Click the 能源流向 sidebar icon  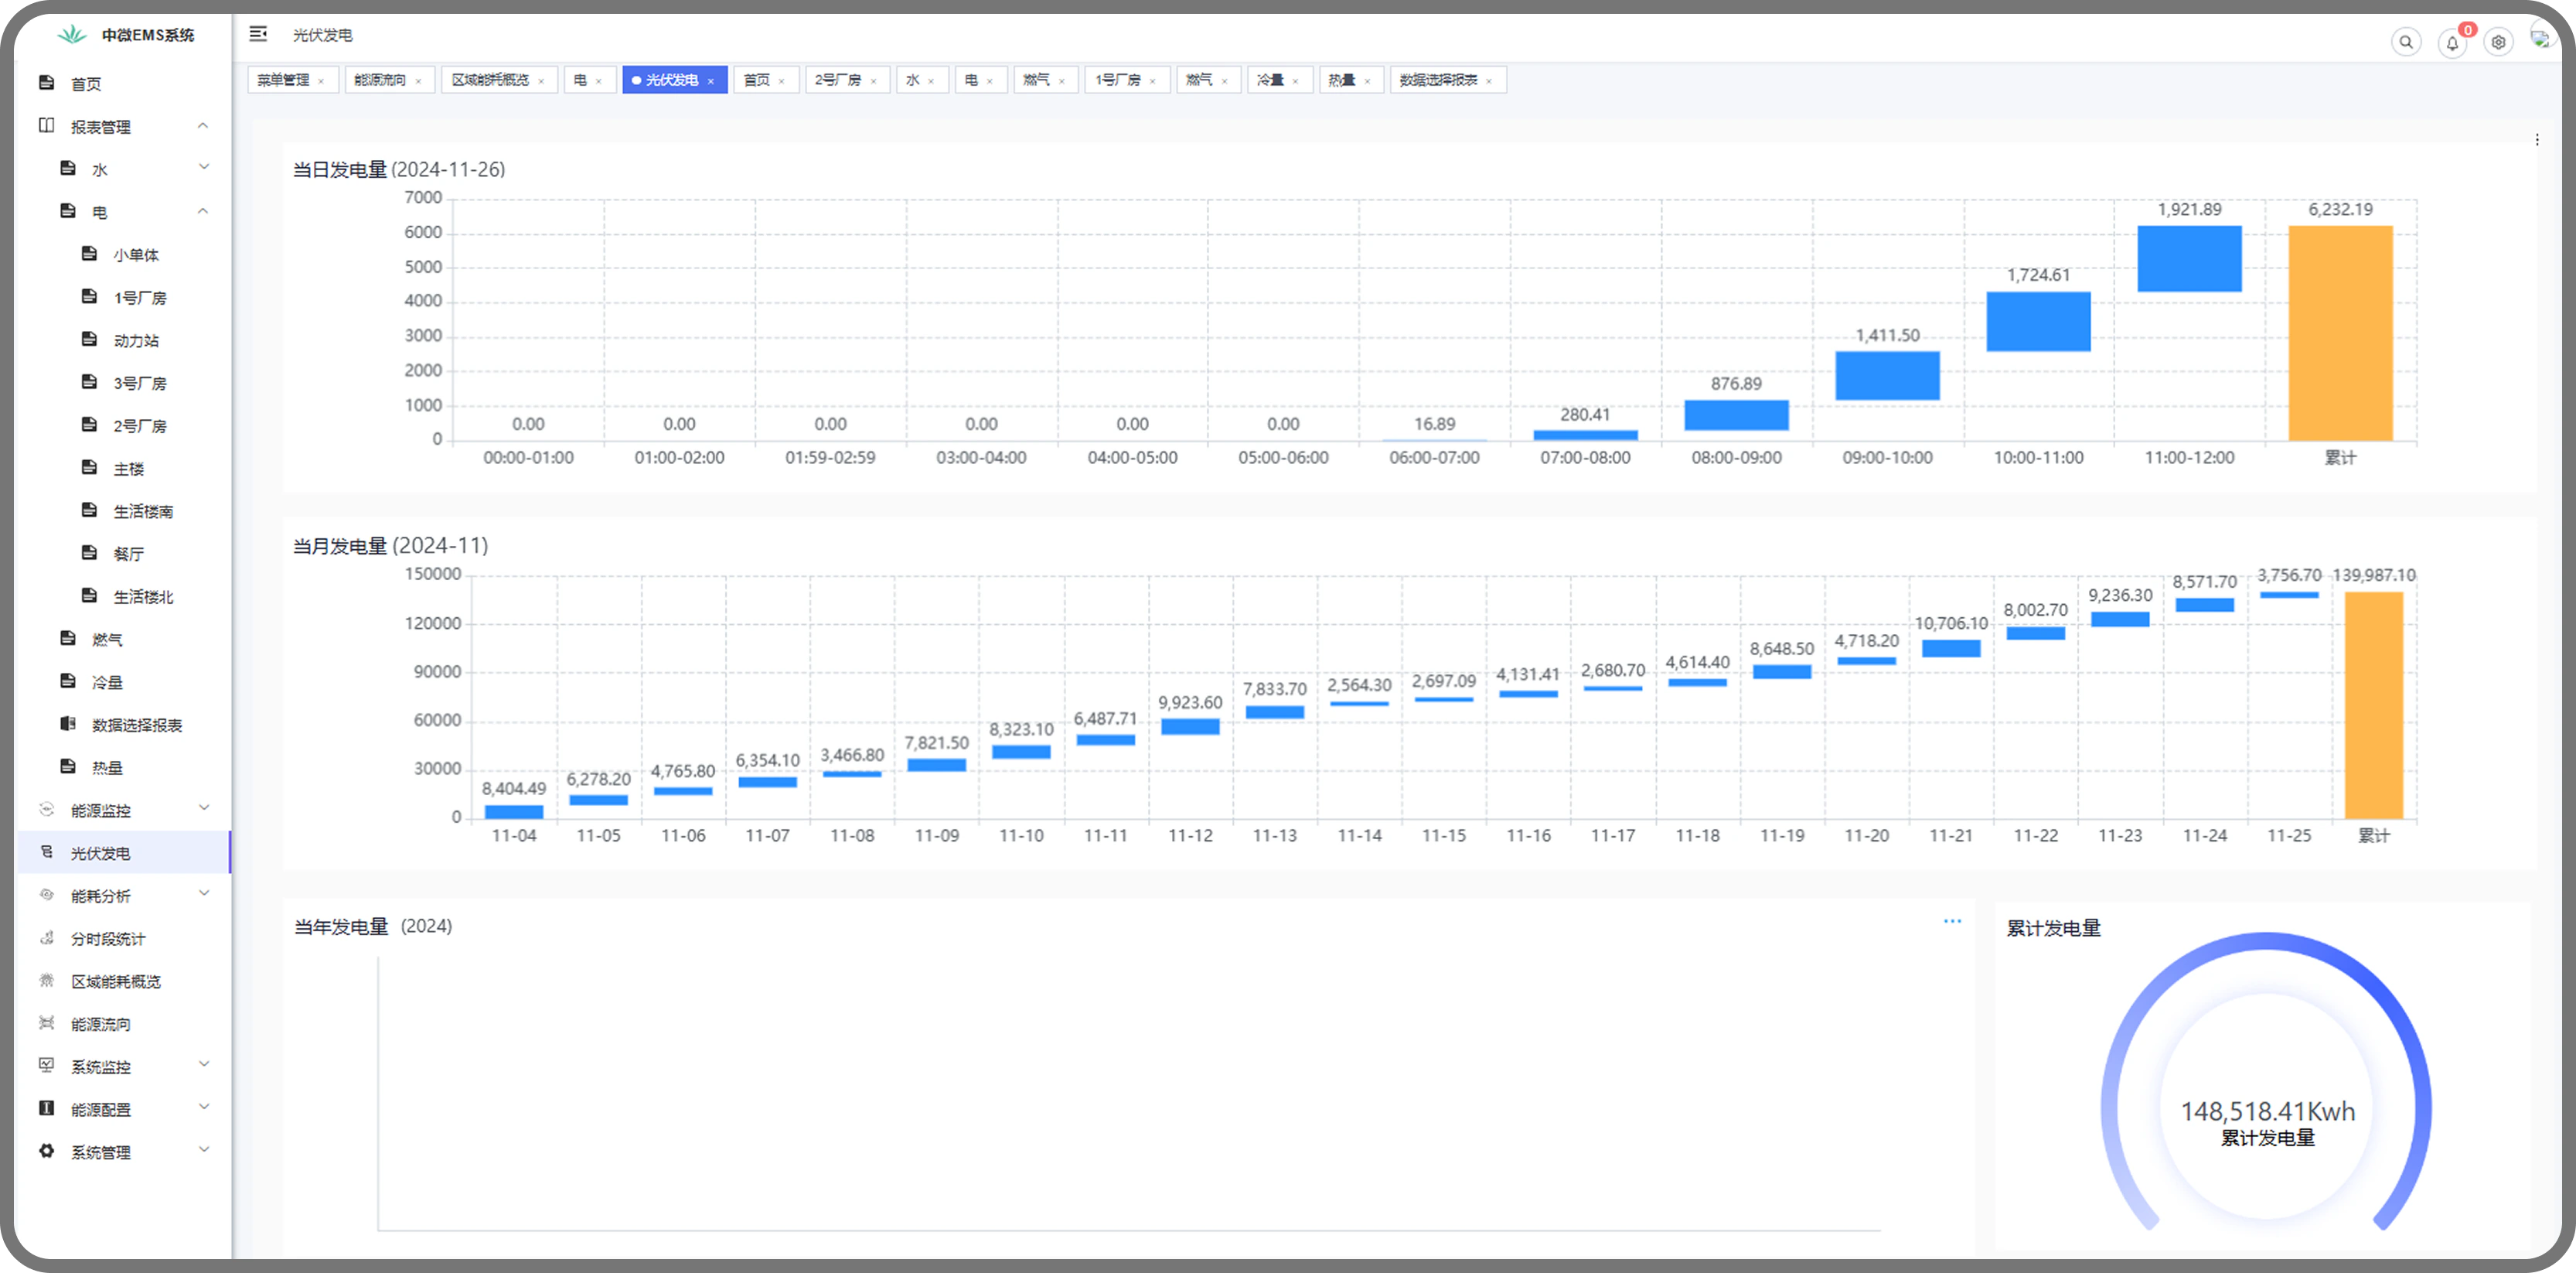46,1023
